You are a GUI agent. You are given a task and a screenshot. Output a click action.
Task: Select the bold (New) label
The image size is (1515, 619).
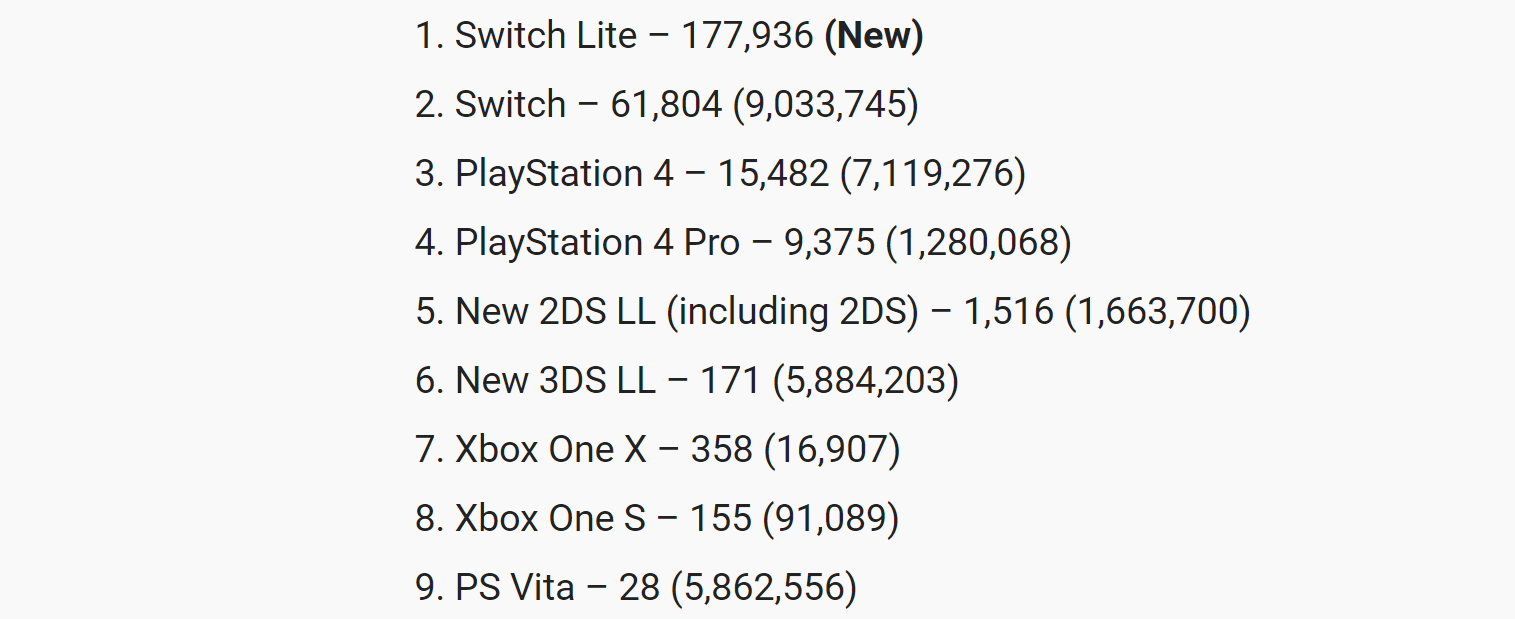coord(873,36)
